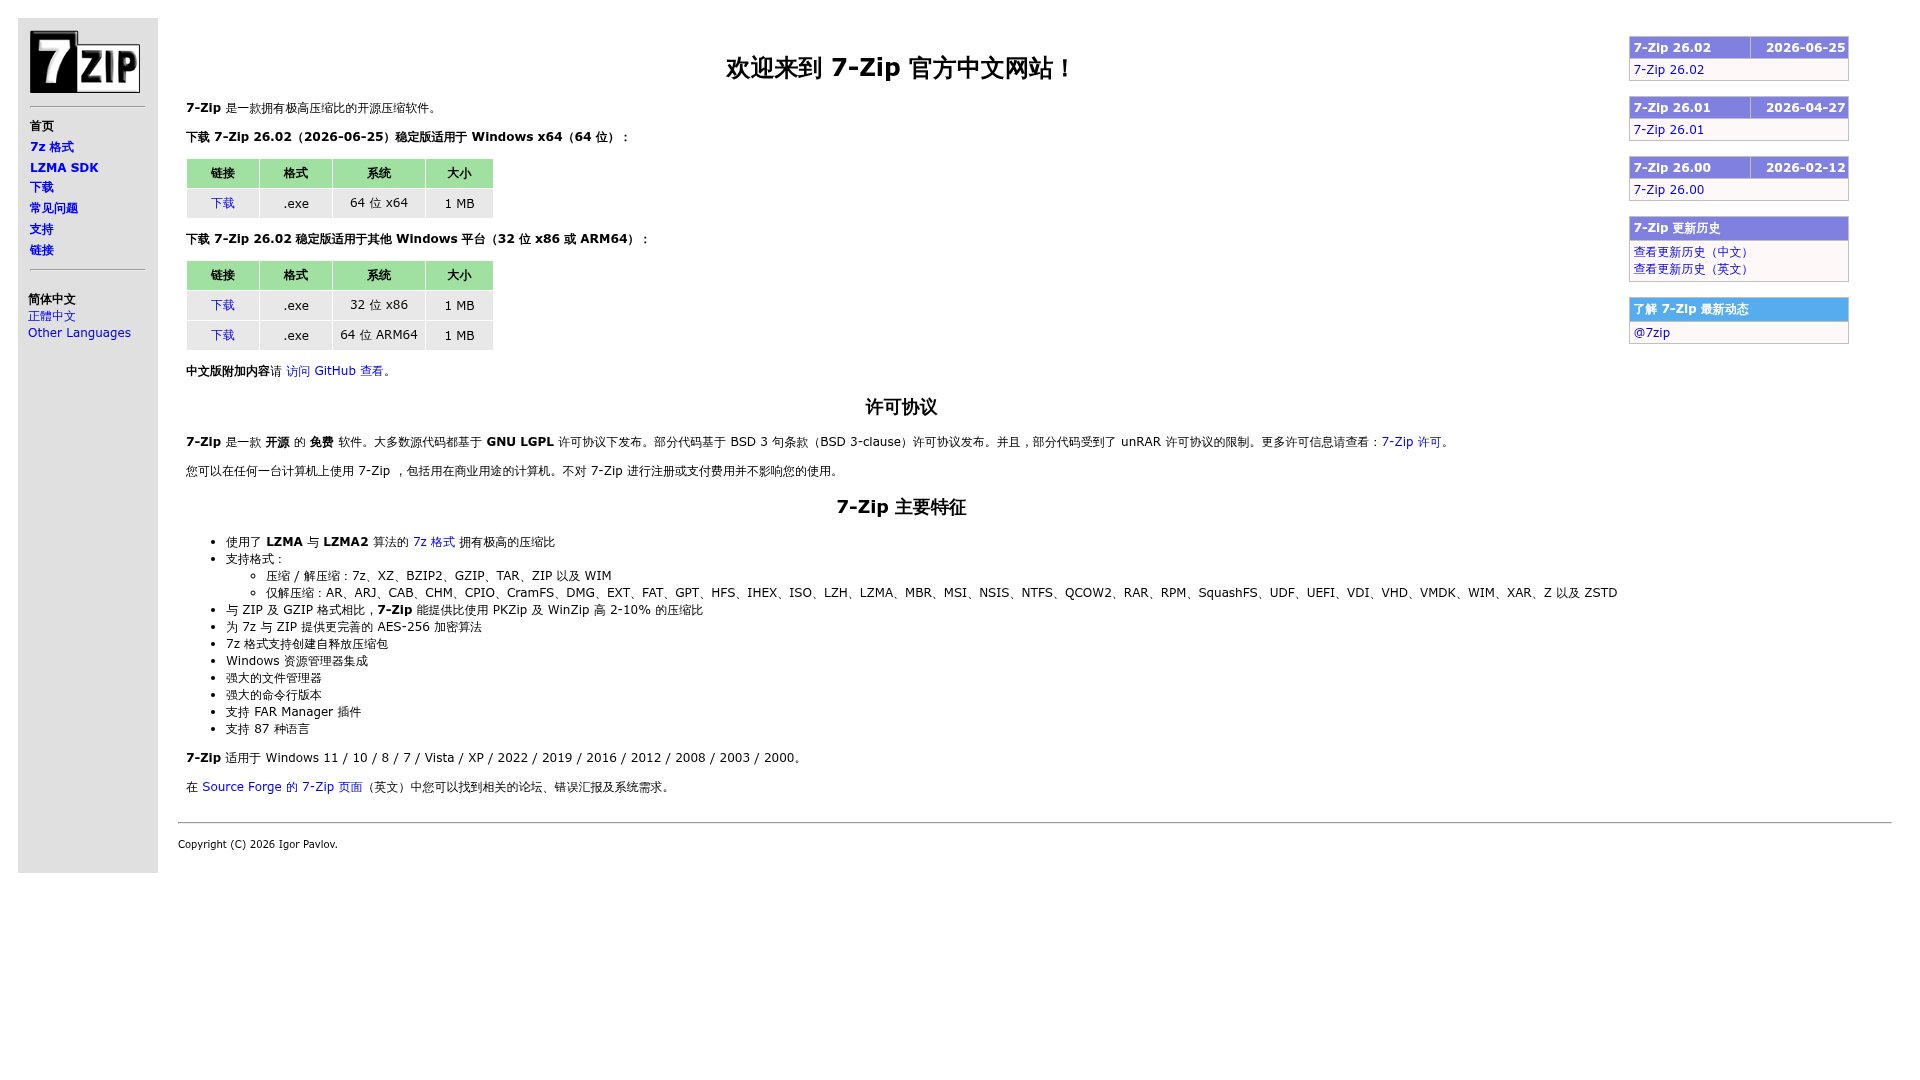Open the 下载 page in the sidebar

pyautogui.click(x=42, y=187)
